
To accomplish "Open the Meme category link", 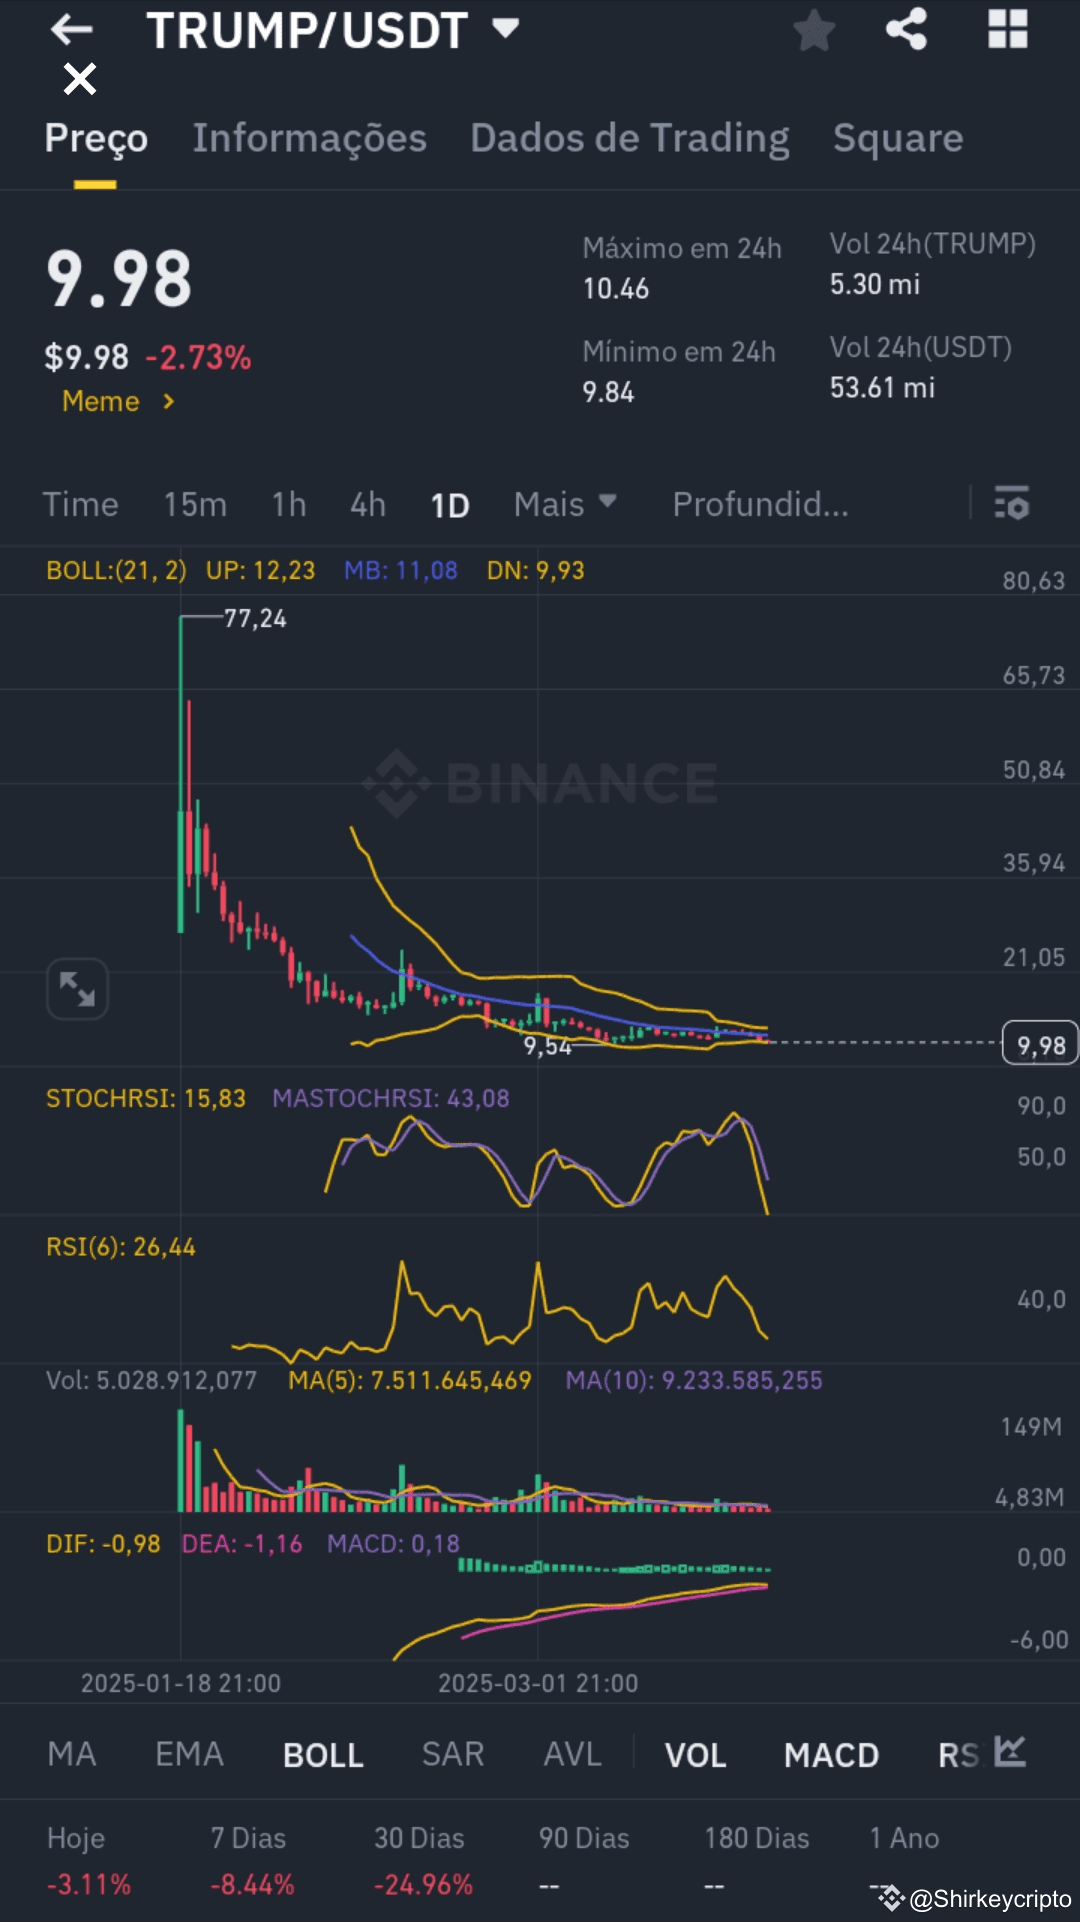I will (x=119, y=401).
